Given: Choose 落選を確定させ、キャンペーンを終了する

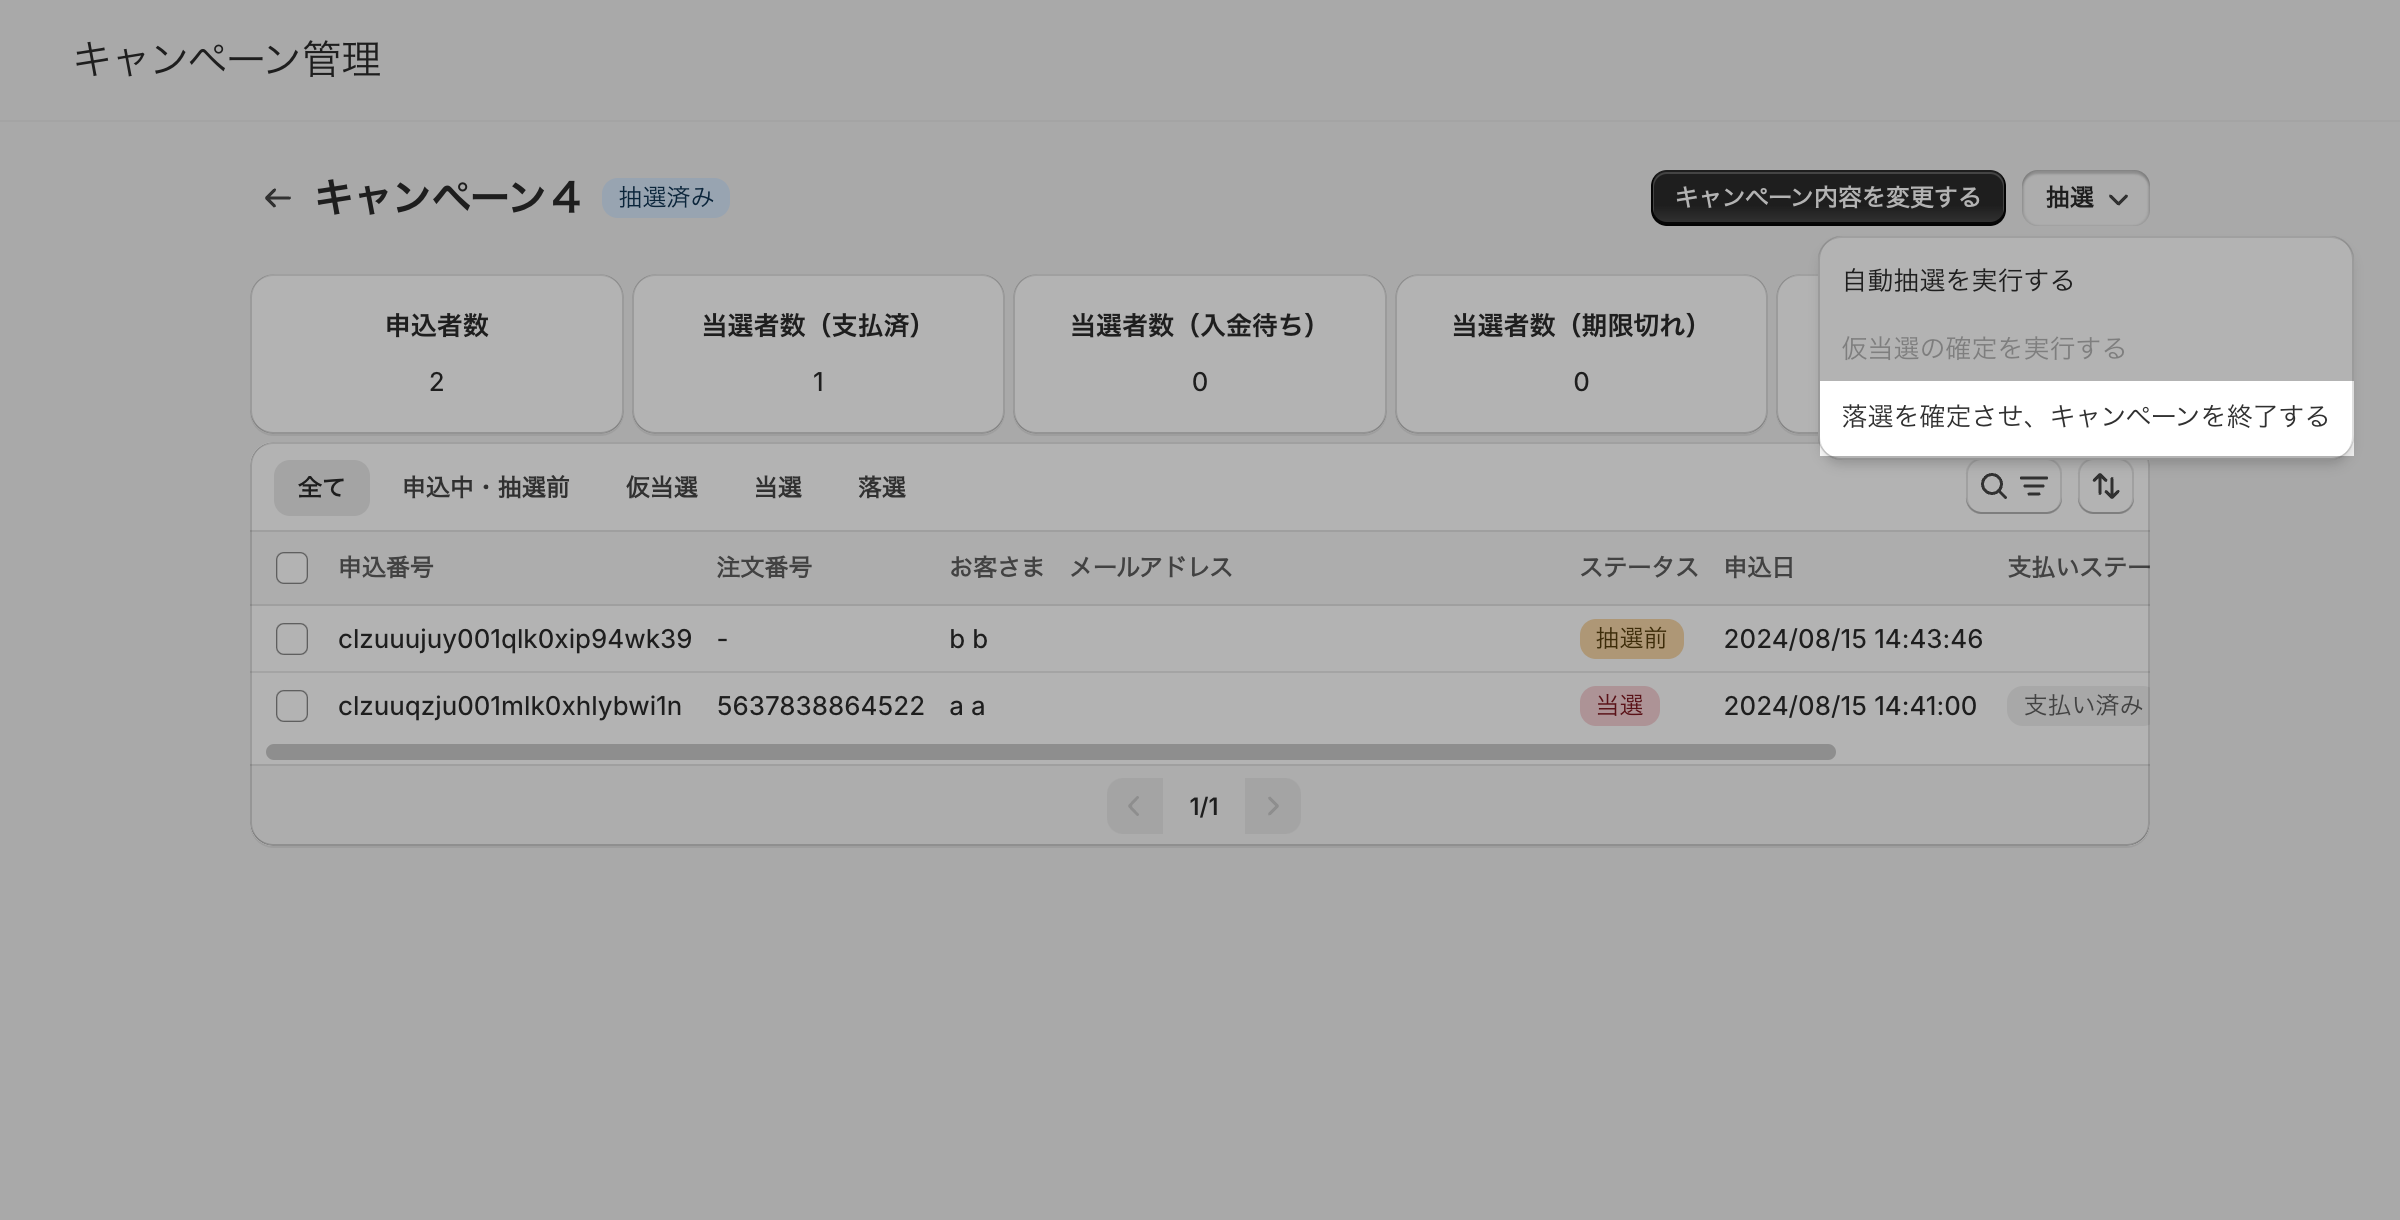Looking at the screenshot, I should [2085, 417].
